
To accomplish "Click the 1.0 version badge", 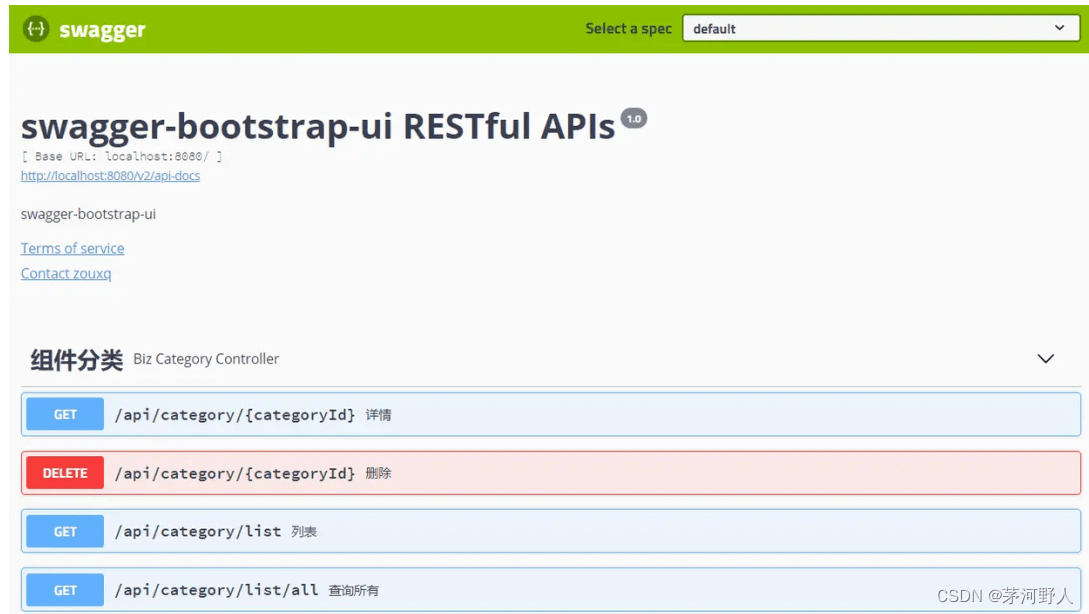I will 634,117.
